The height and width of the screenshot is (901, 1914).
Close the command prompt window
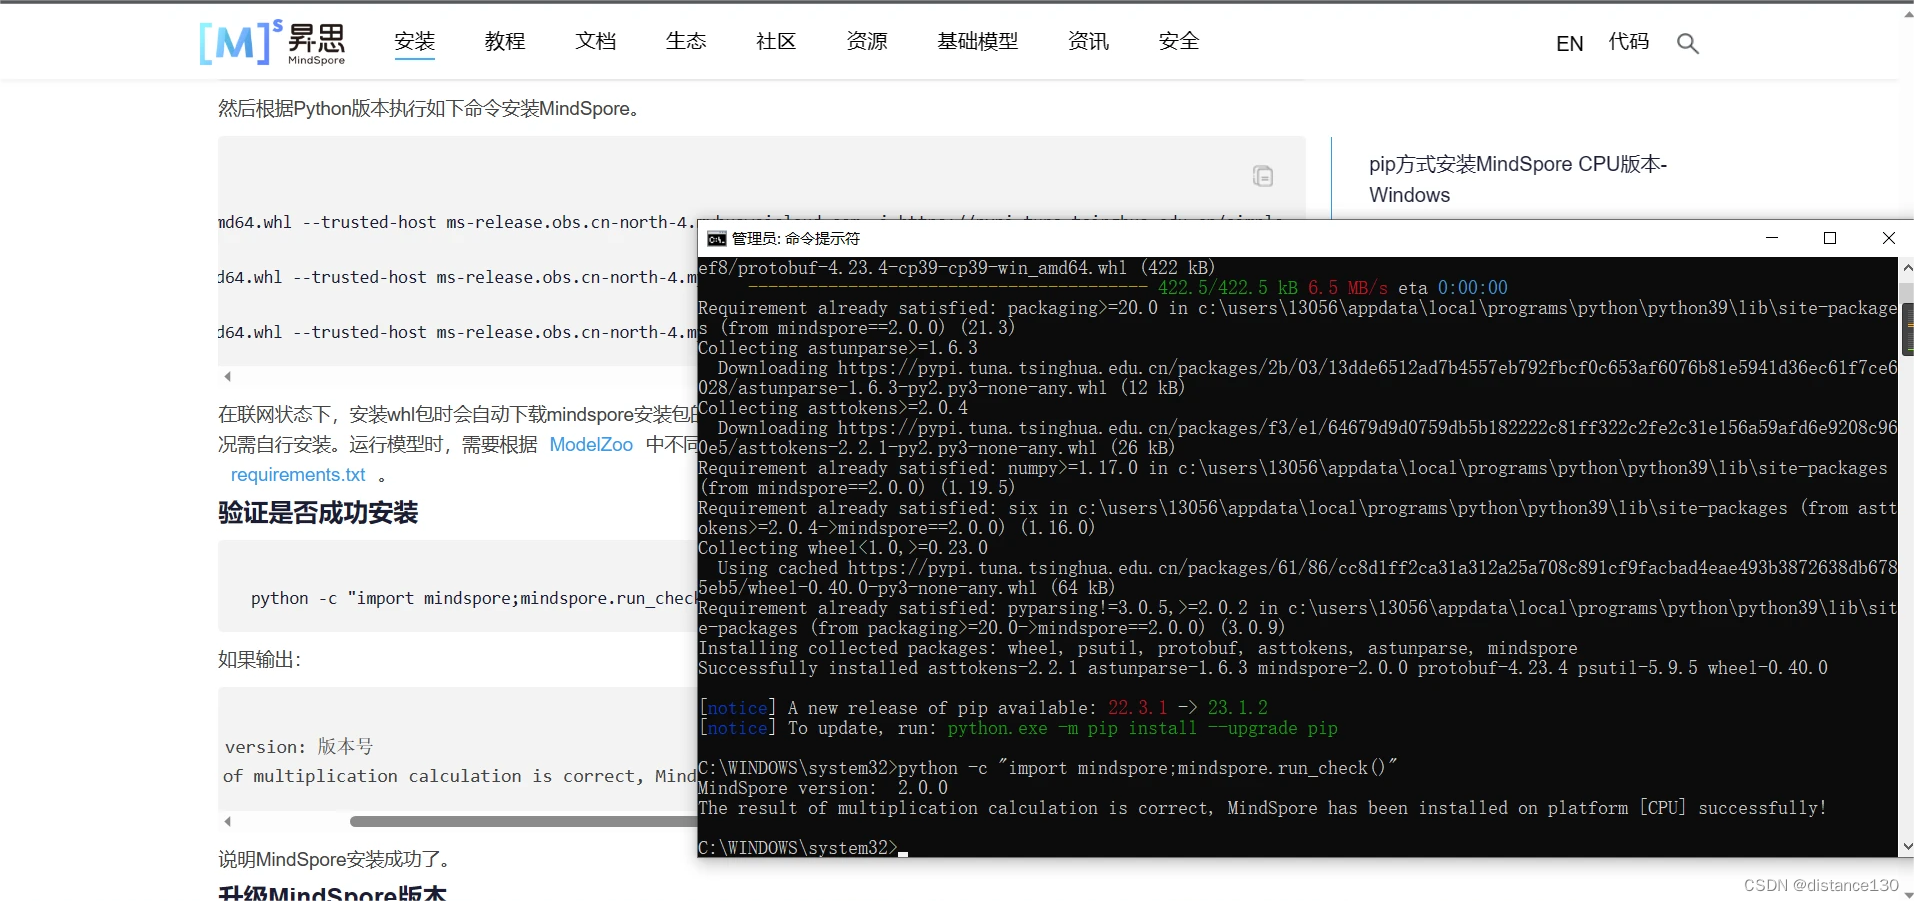[x=1888, y=238]
